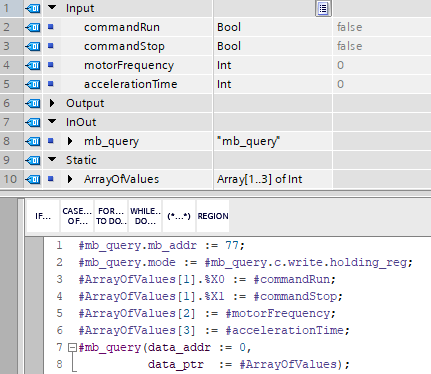Click data_addr in code line 7
Image resolution: width=431 pixels, height=374 pixels.
pos(179,348)
